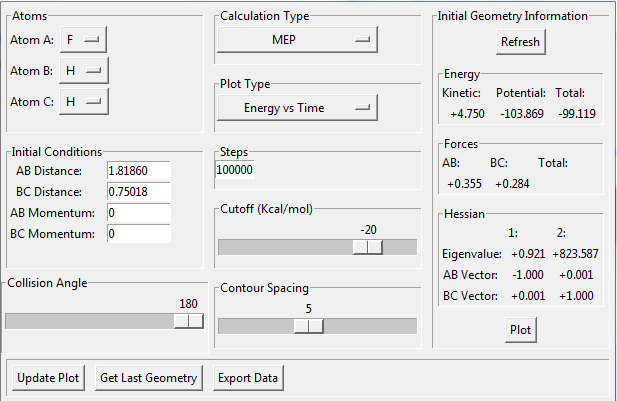This screenshot has height=401, width=617.
Task: Click the Refresh button
Action: click(x=520, y=42)
